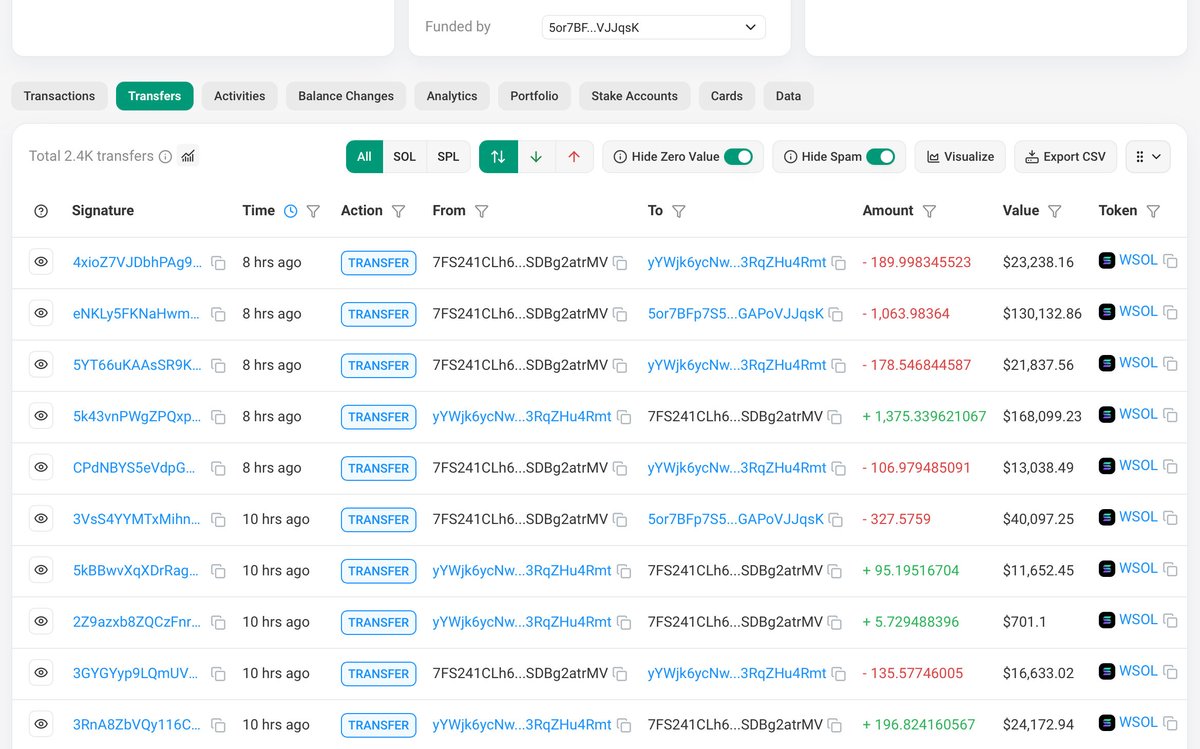Open the Value column filter
This screenshot has width=1200, height=749.
[x=1054, y=211]
